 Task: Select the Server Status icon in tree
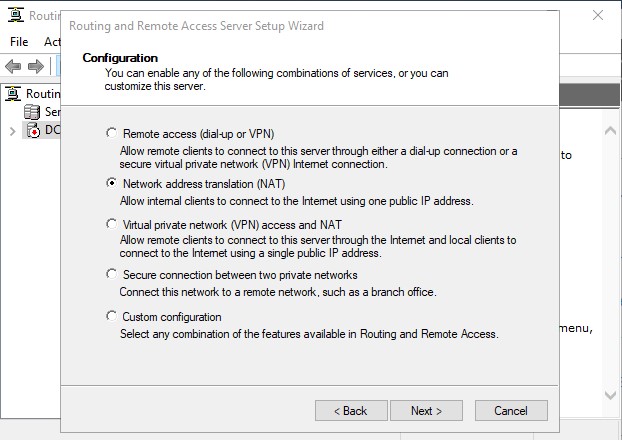[x=32, y=112]
